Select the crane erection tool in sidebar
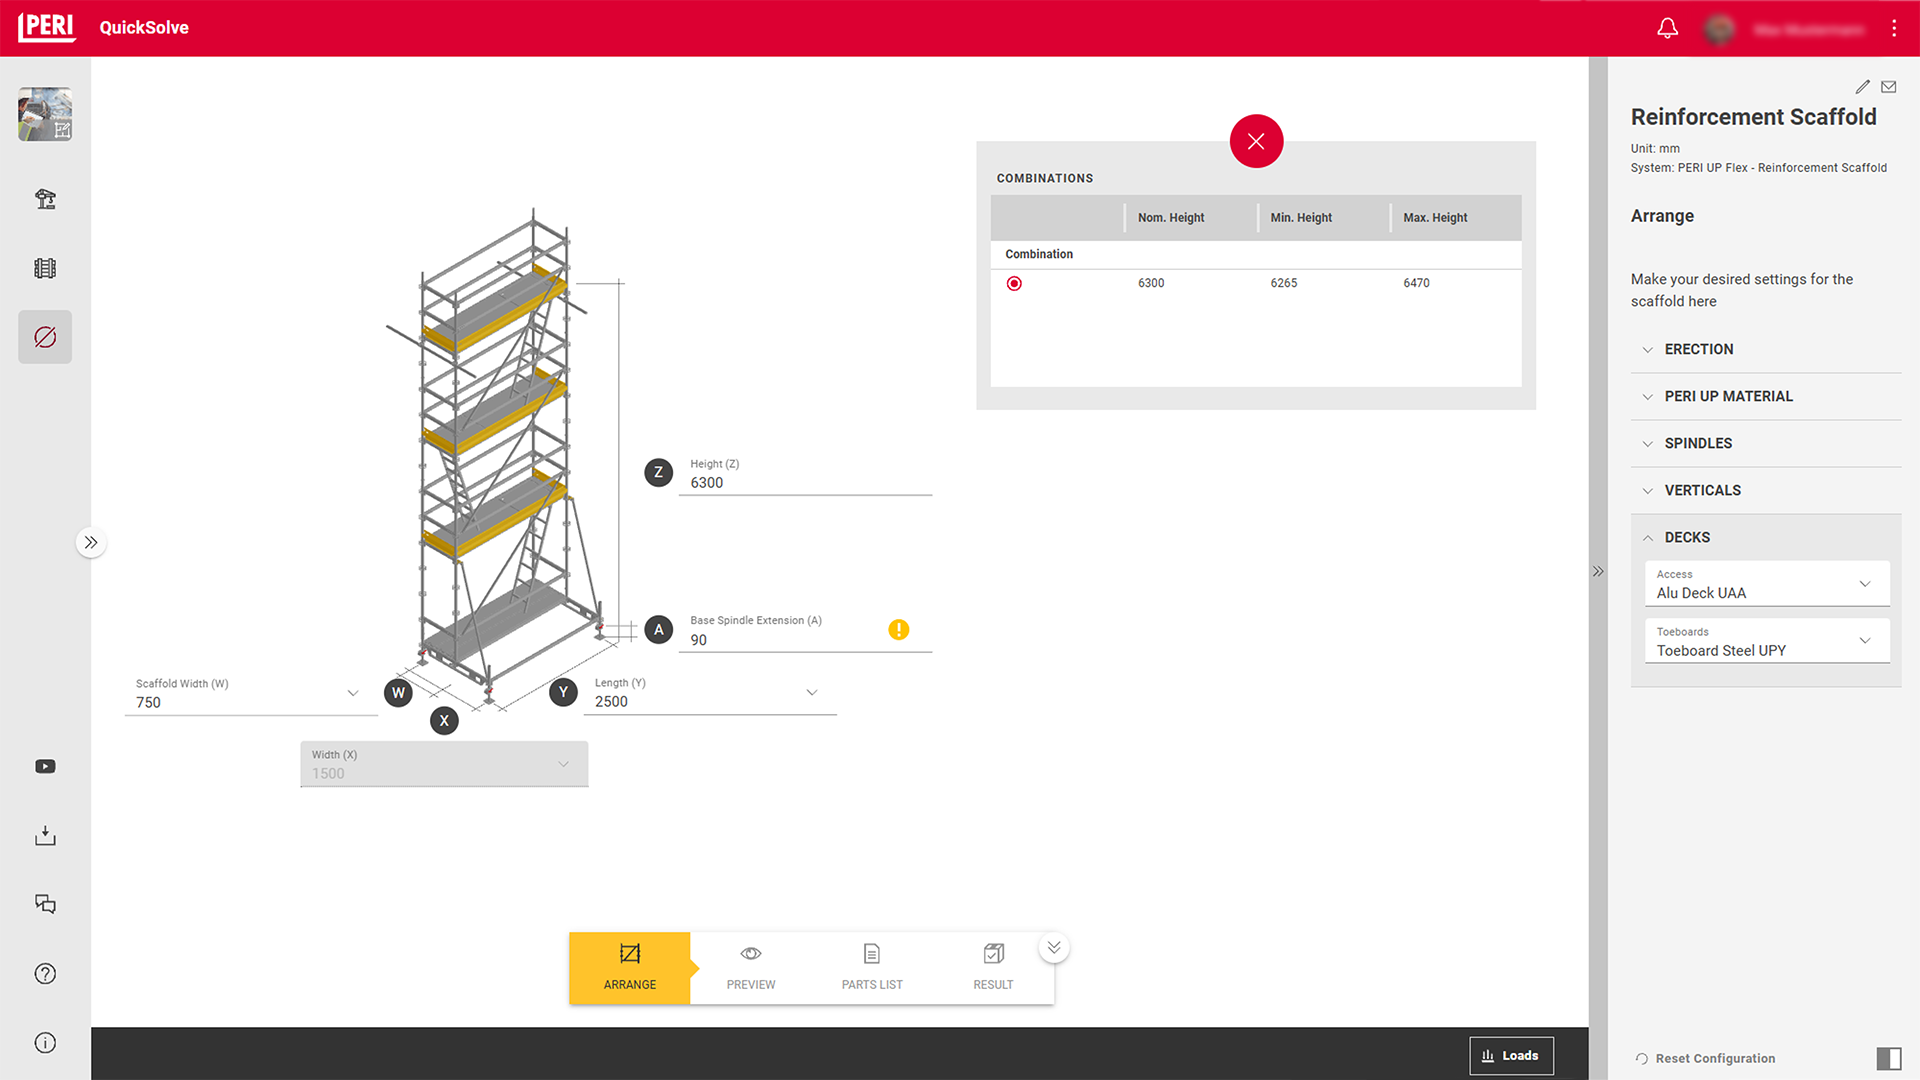This screenshot has width=1920, height=1080. click(x=45, y=199)
